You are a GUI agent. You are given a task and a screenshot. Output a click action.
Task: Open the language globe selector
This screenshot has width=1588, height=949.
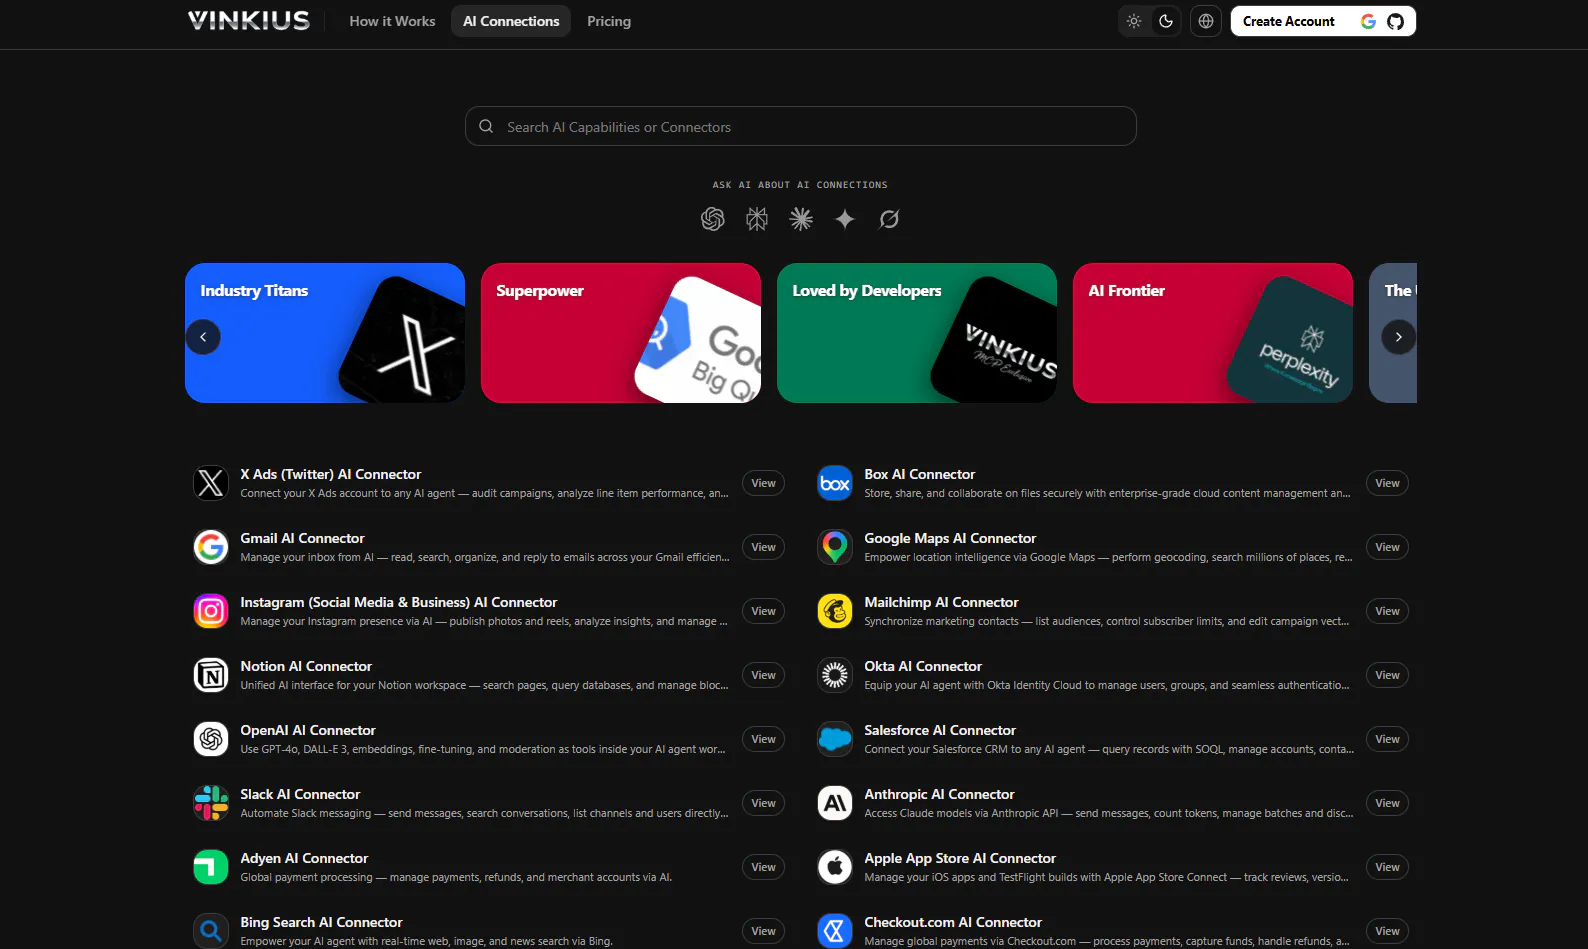1206,21
